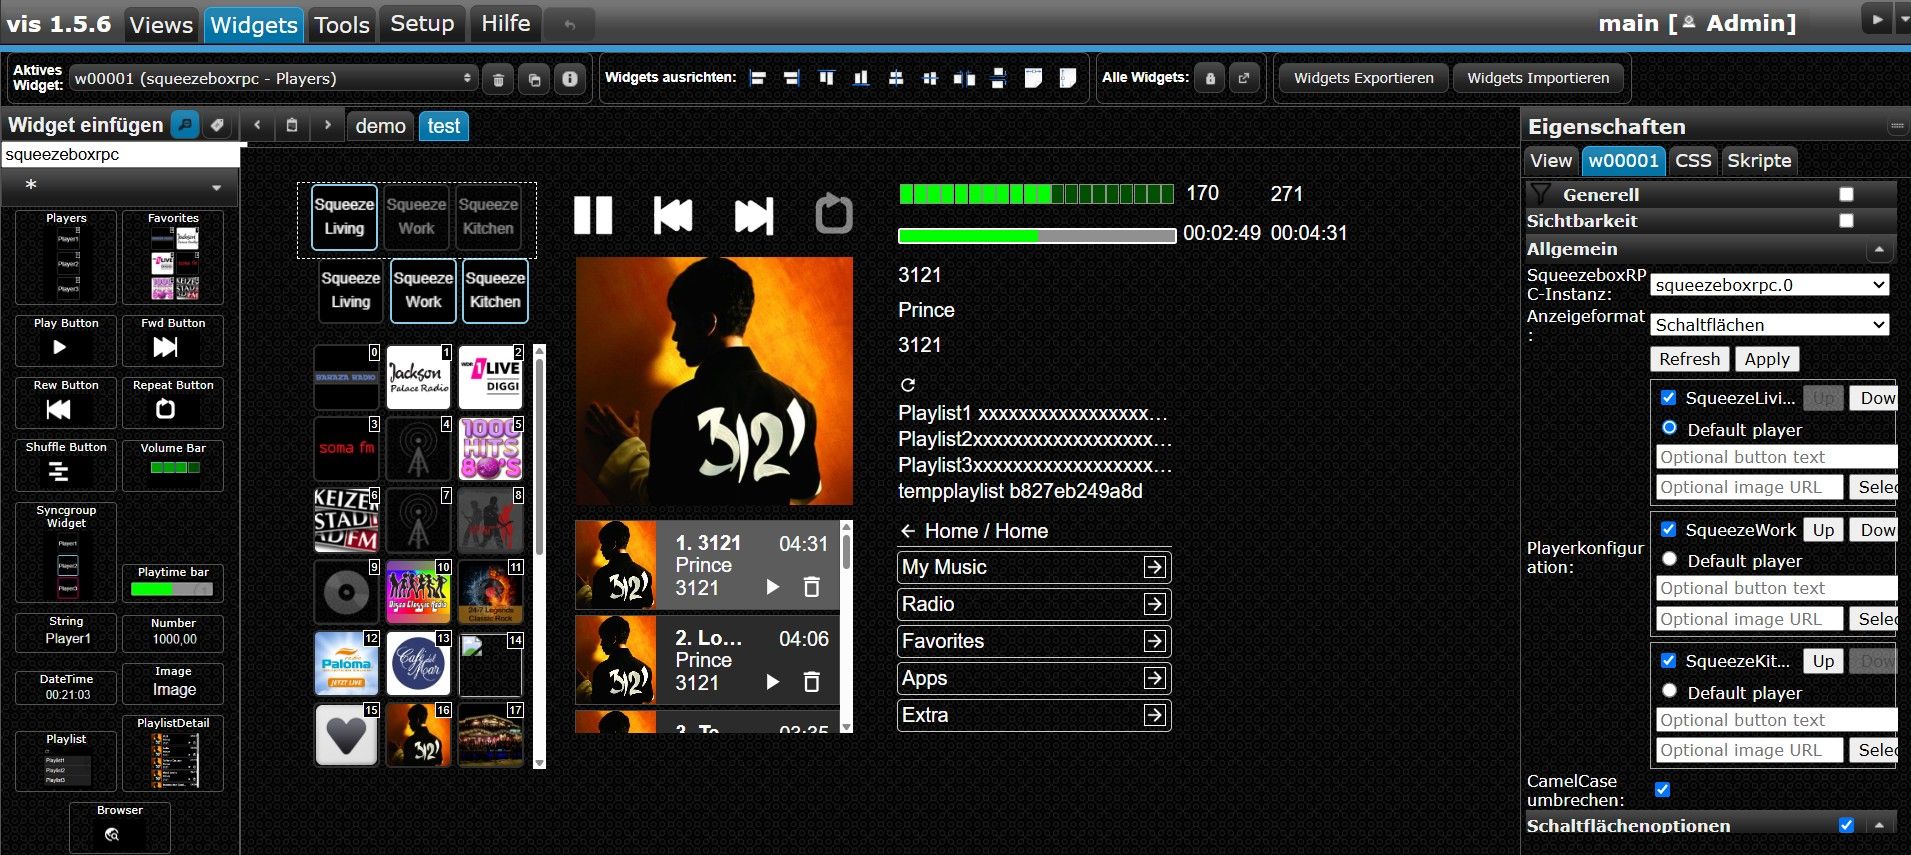Collapse the Allgemein section
The height and width of the screenshot is (855, 1911).
(1879, 249)
